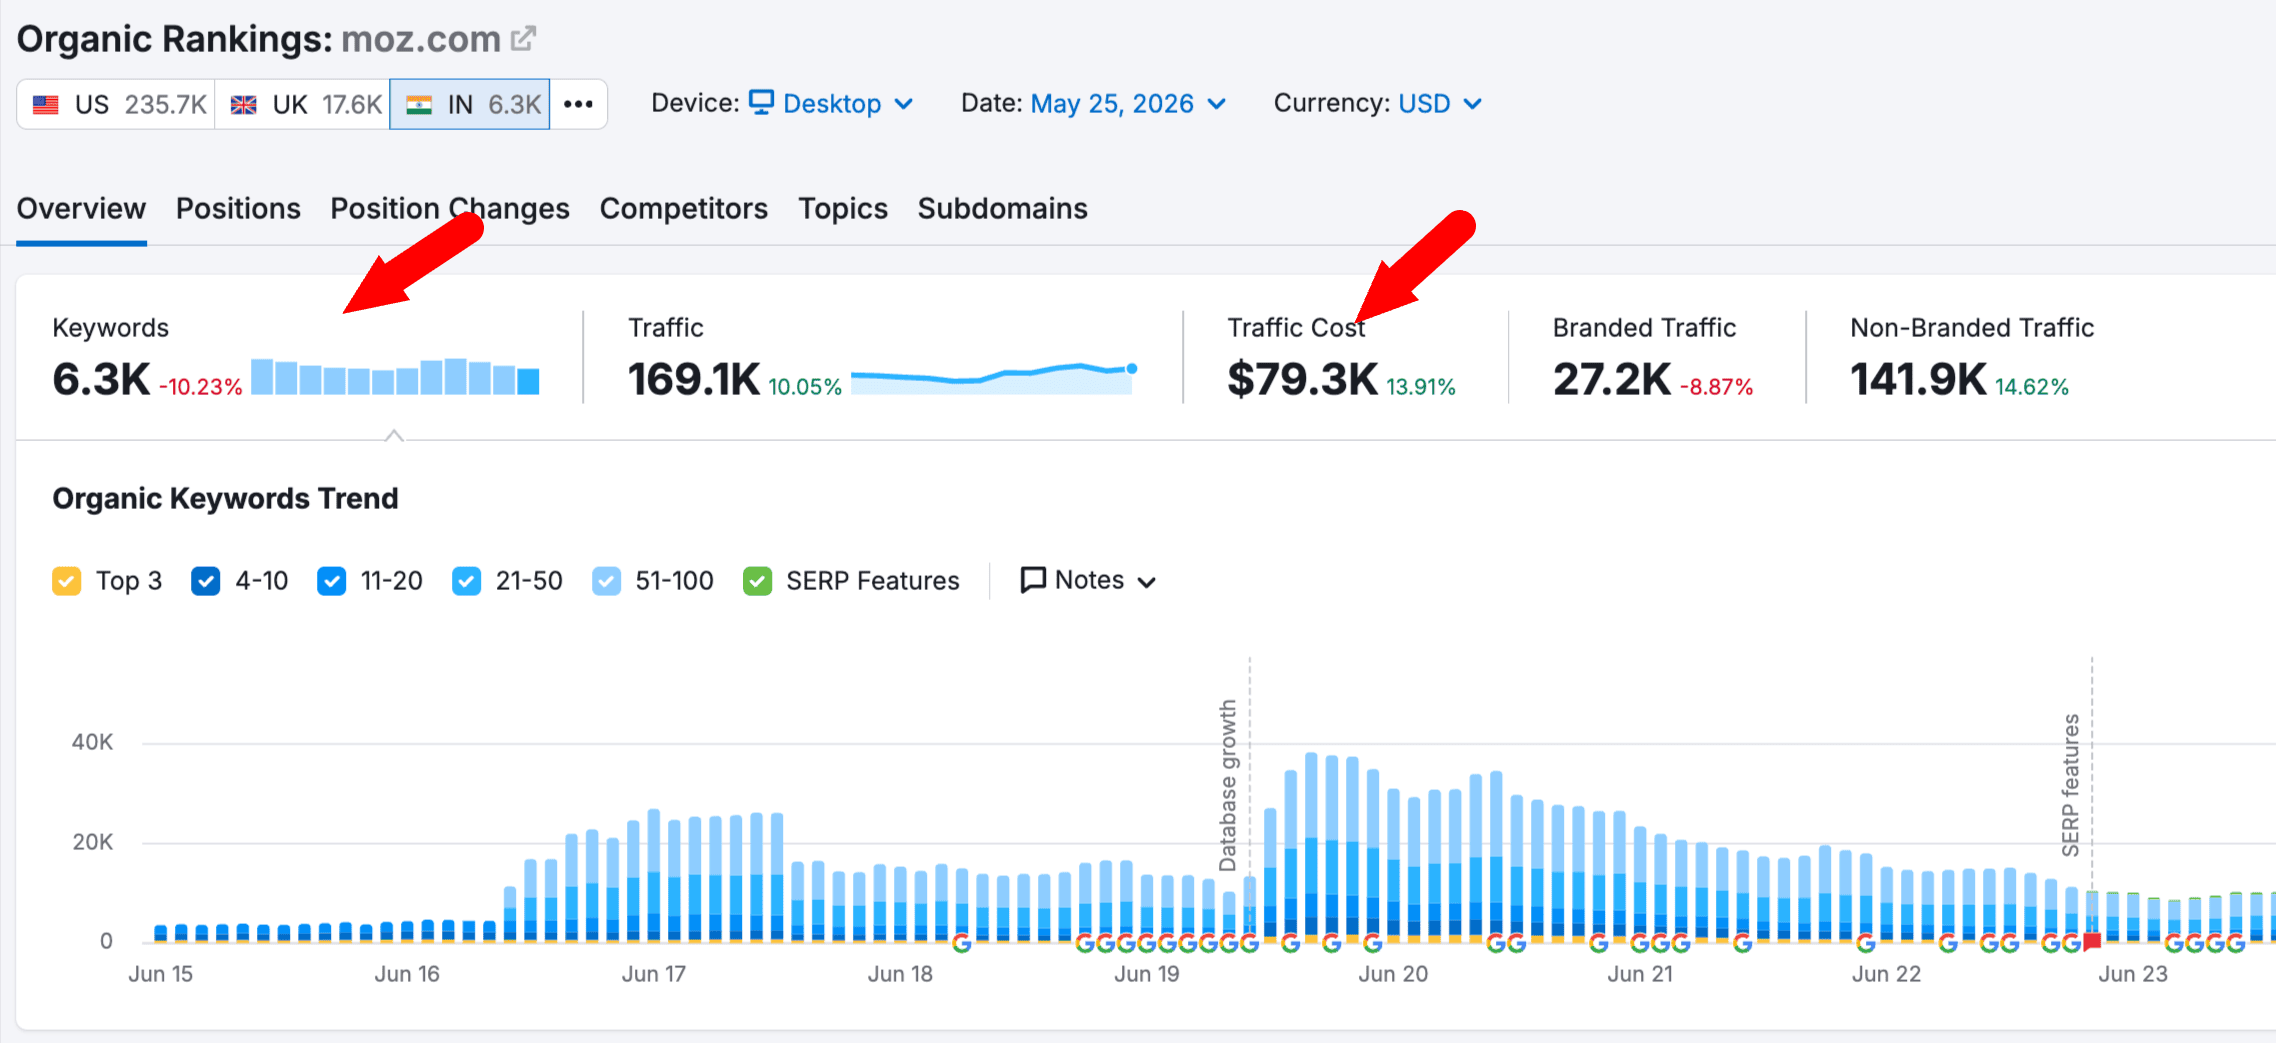Click the Traffic sparkline chart
2276x1043 pixels.
click(x=994, y=379)
